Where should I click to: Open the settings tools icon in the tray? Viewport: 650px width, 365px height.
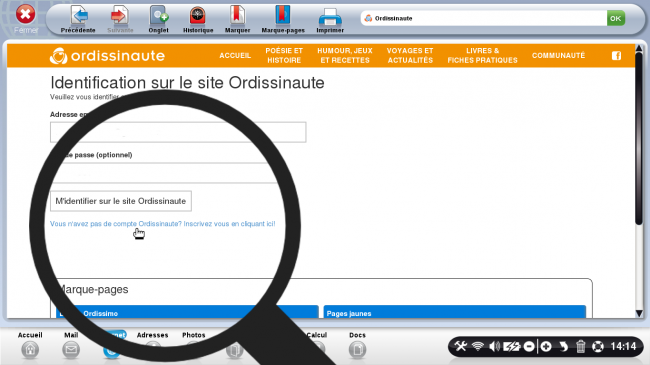pos(461,346)
